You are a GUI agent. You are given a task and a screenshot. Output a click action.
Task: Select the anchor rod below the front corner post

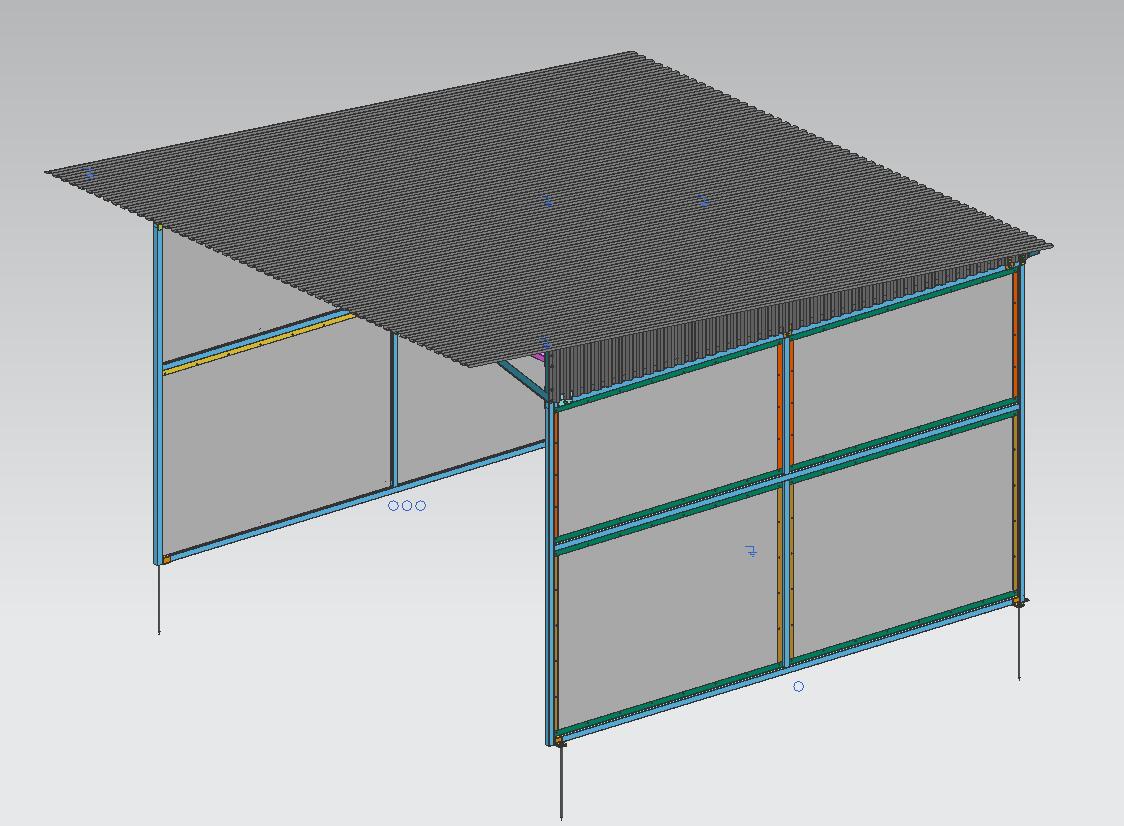click(561, 782)
